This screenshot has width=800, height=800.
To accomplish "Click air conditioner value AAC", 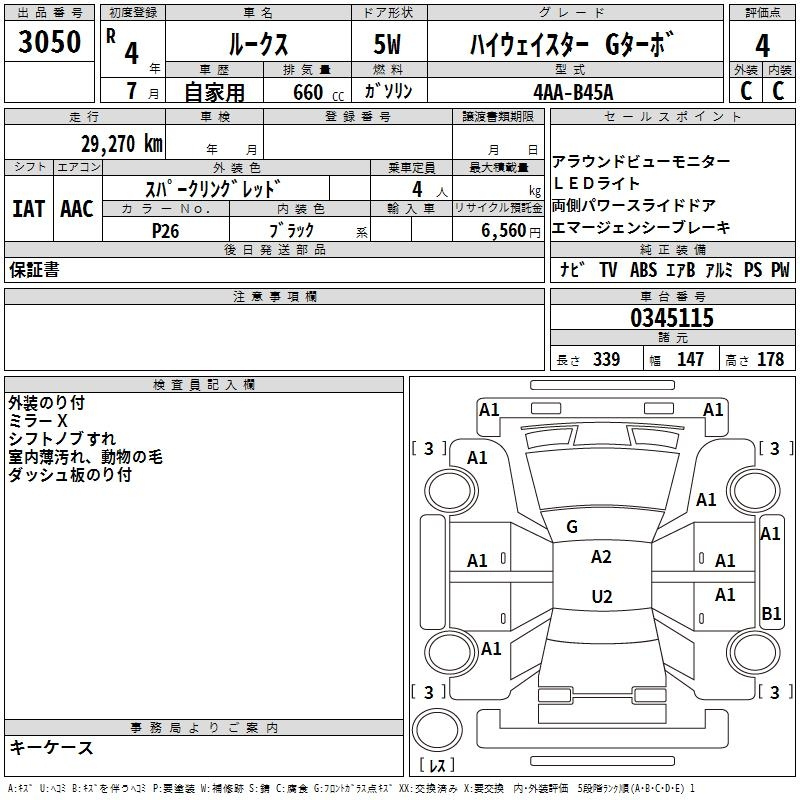I will tap(77, 209).
